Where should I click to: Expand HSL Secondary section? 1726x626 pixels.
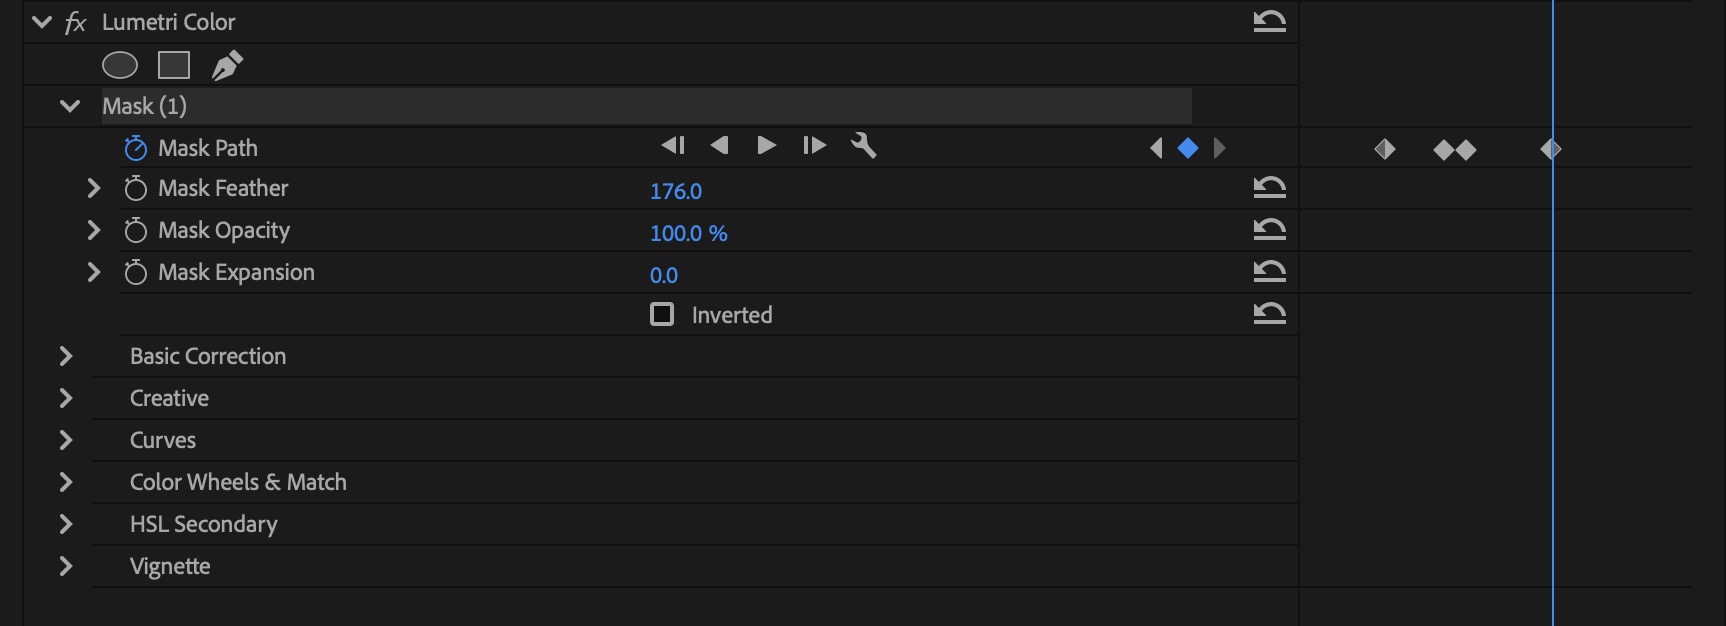coord(65,524)
